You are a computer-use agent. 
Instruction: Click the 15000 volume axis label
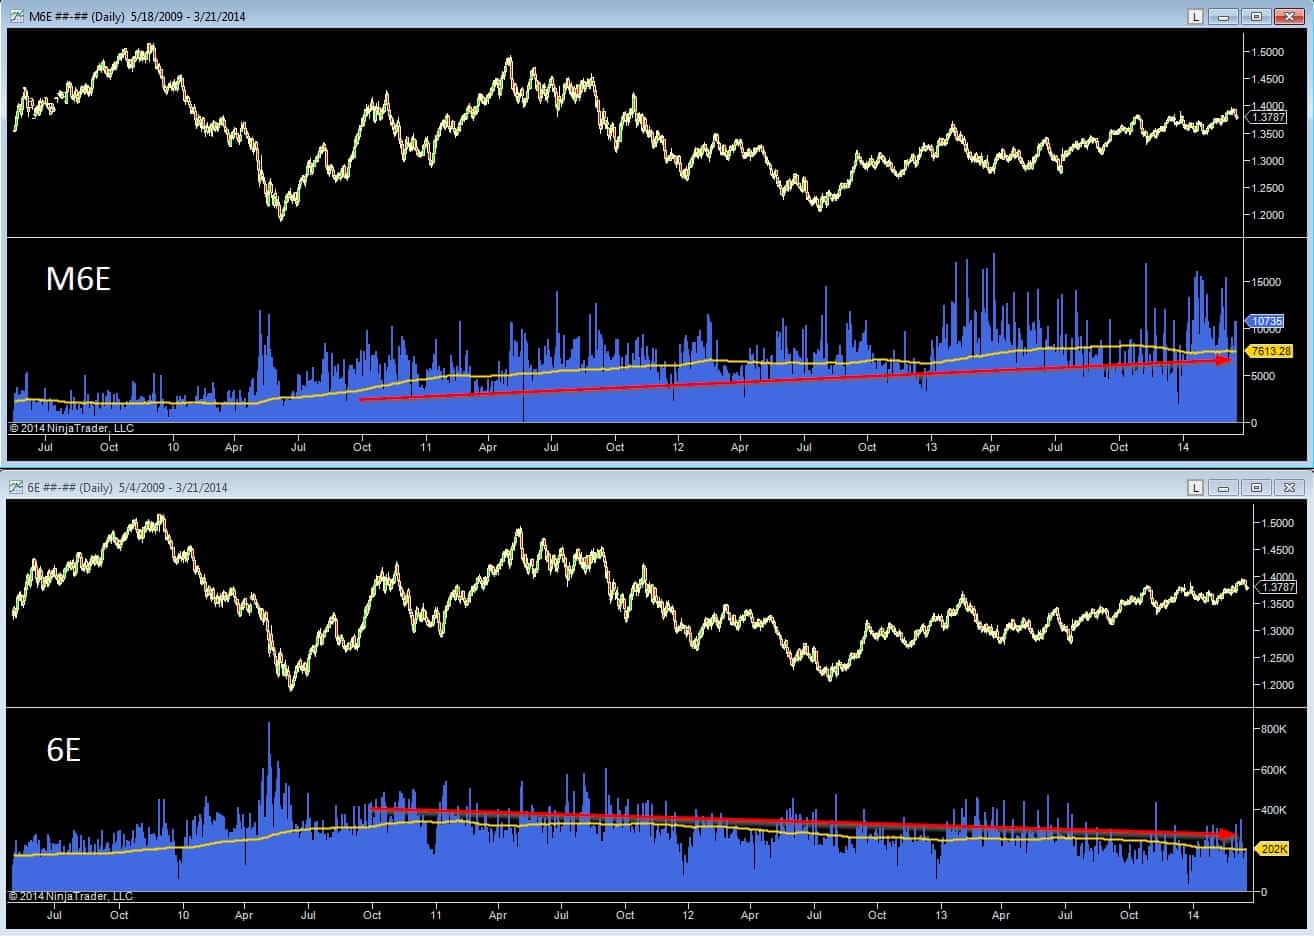(1265, 282)
